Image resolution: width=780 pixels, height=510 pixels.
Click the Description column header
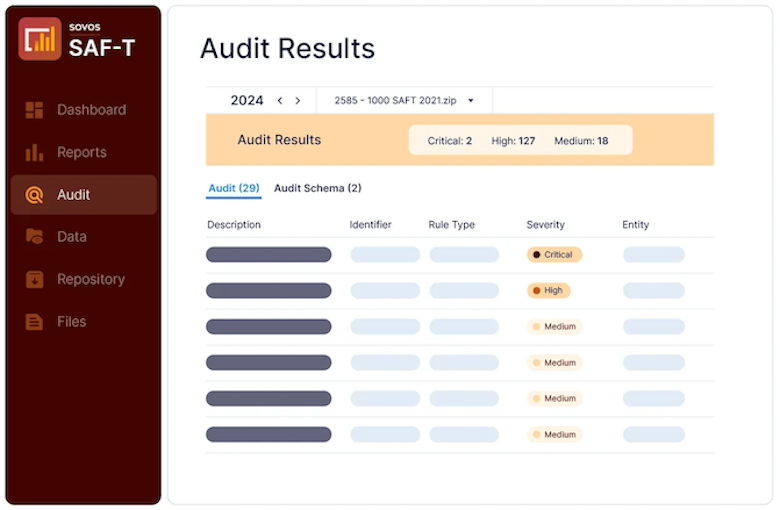coord(234,225)
